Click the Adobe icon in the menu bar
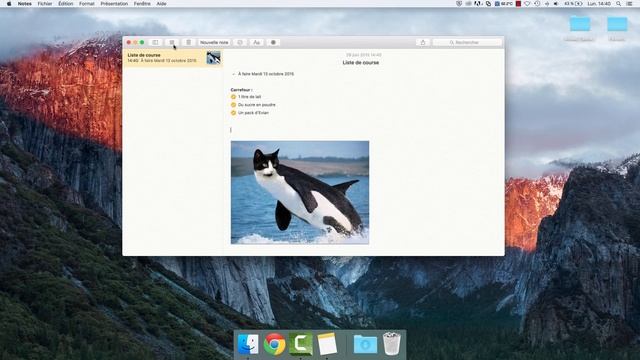Viewport: 640px width, 360px height. click(x=478, y=4)
